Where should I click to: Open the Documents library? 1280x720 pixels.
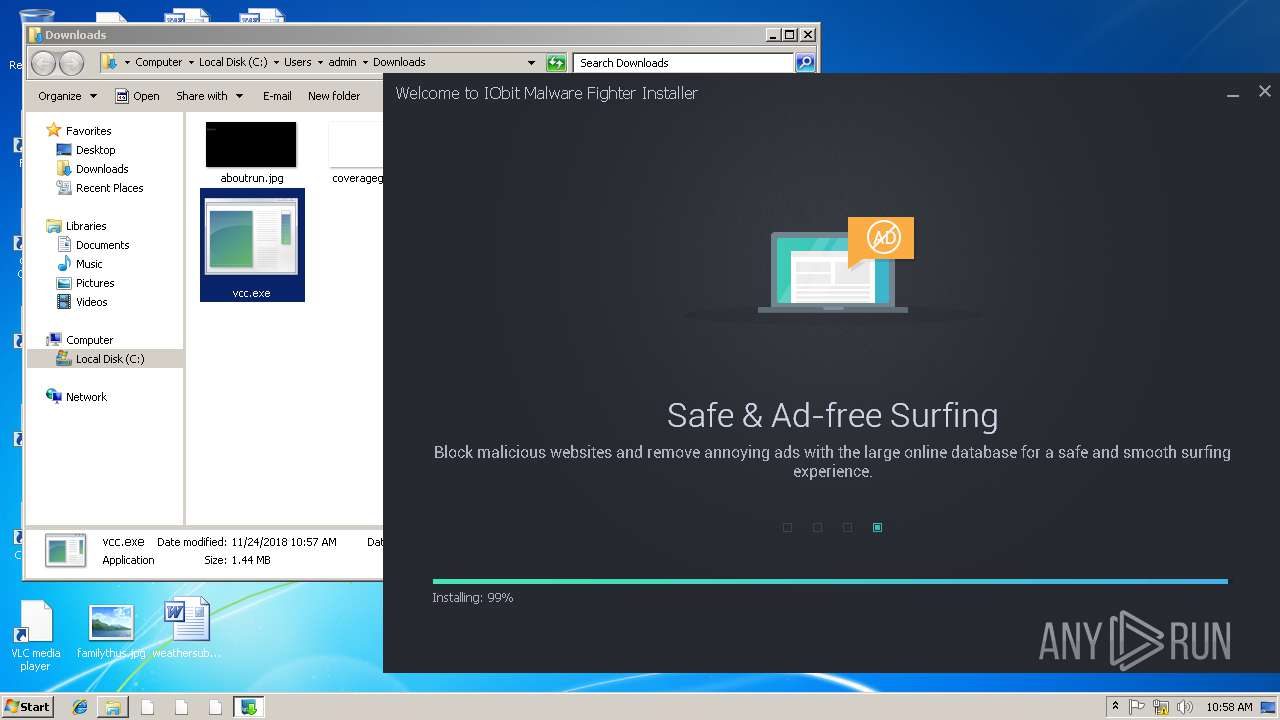coord(102,245)
